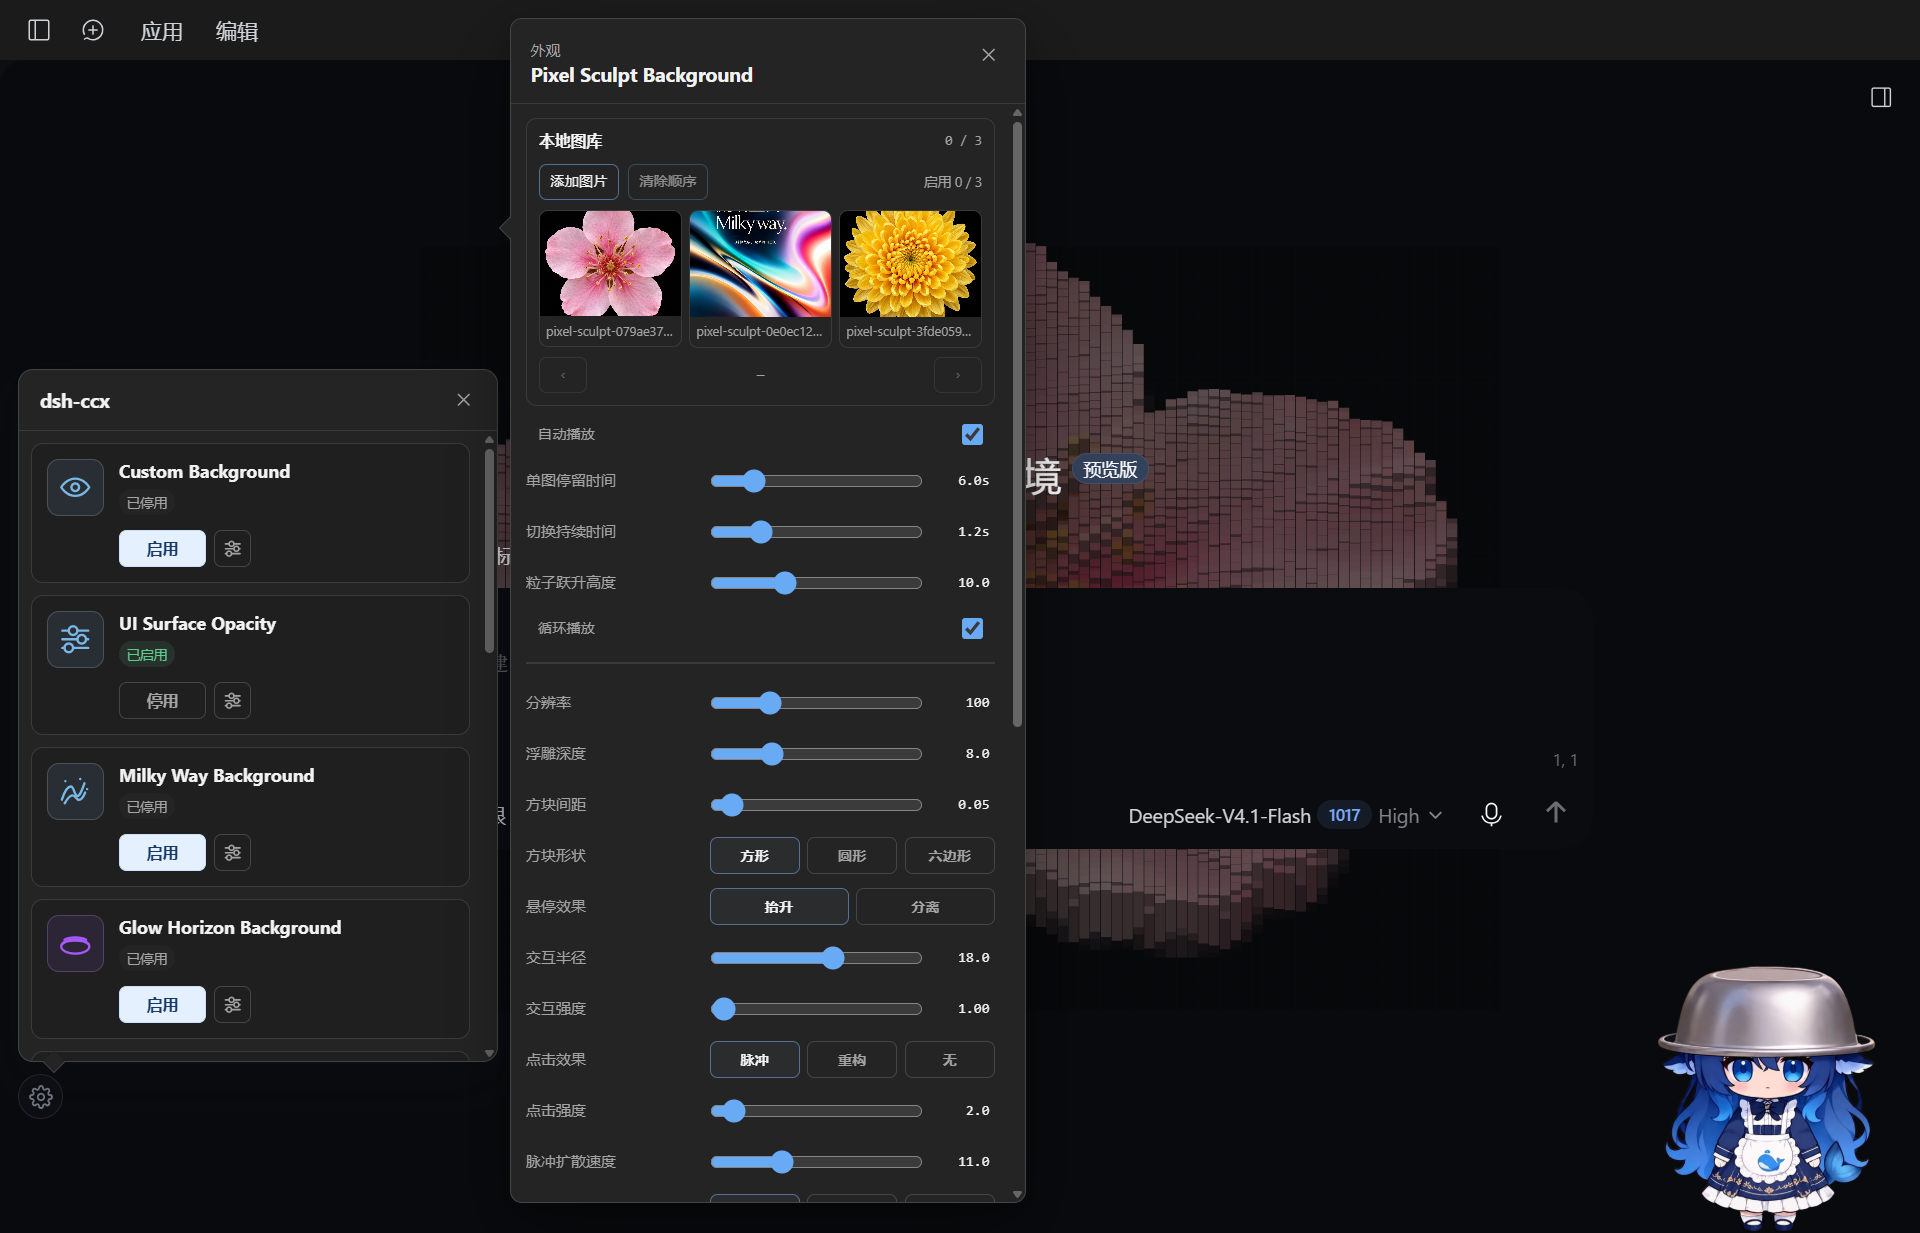Viewport: 1920px width, 1233px height.
Task: Select 圆形 block shape
Action: [852, 855]
